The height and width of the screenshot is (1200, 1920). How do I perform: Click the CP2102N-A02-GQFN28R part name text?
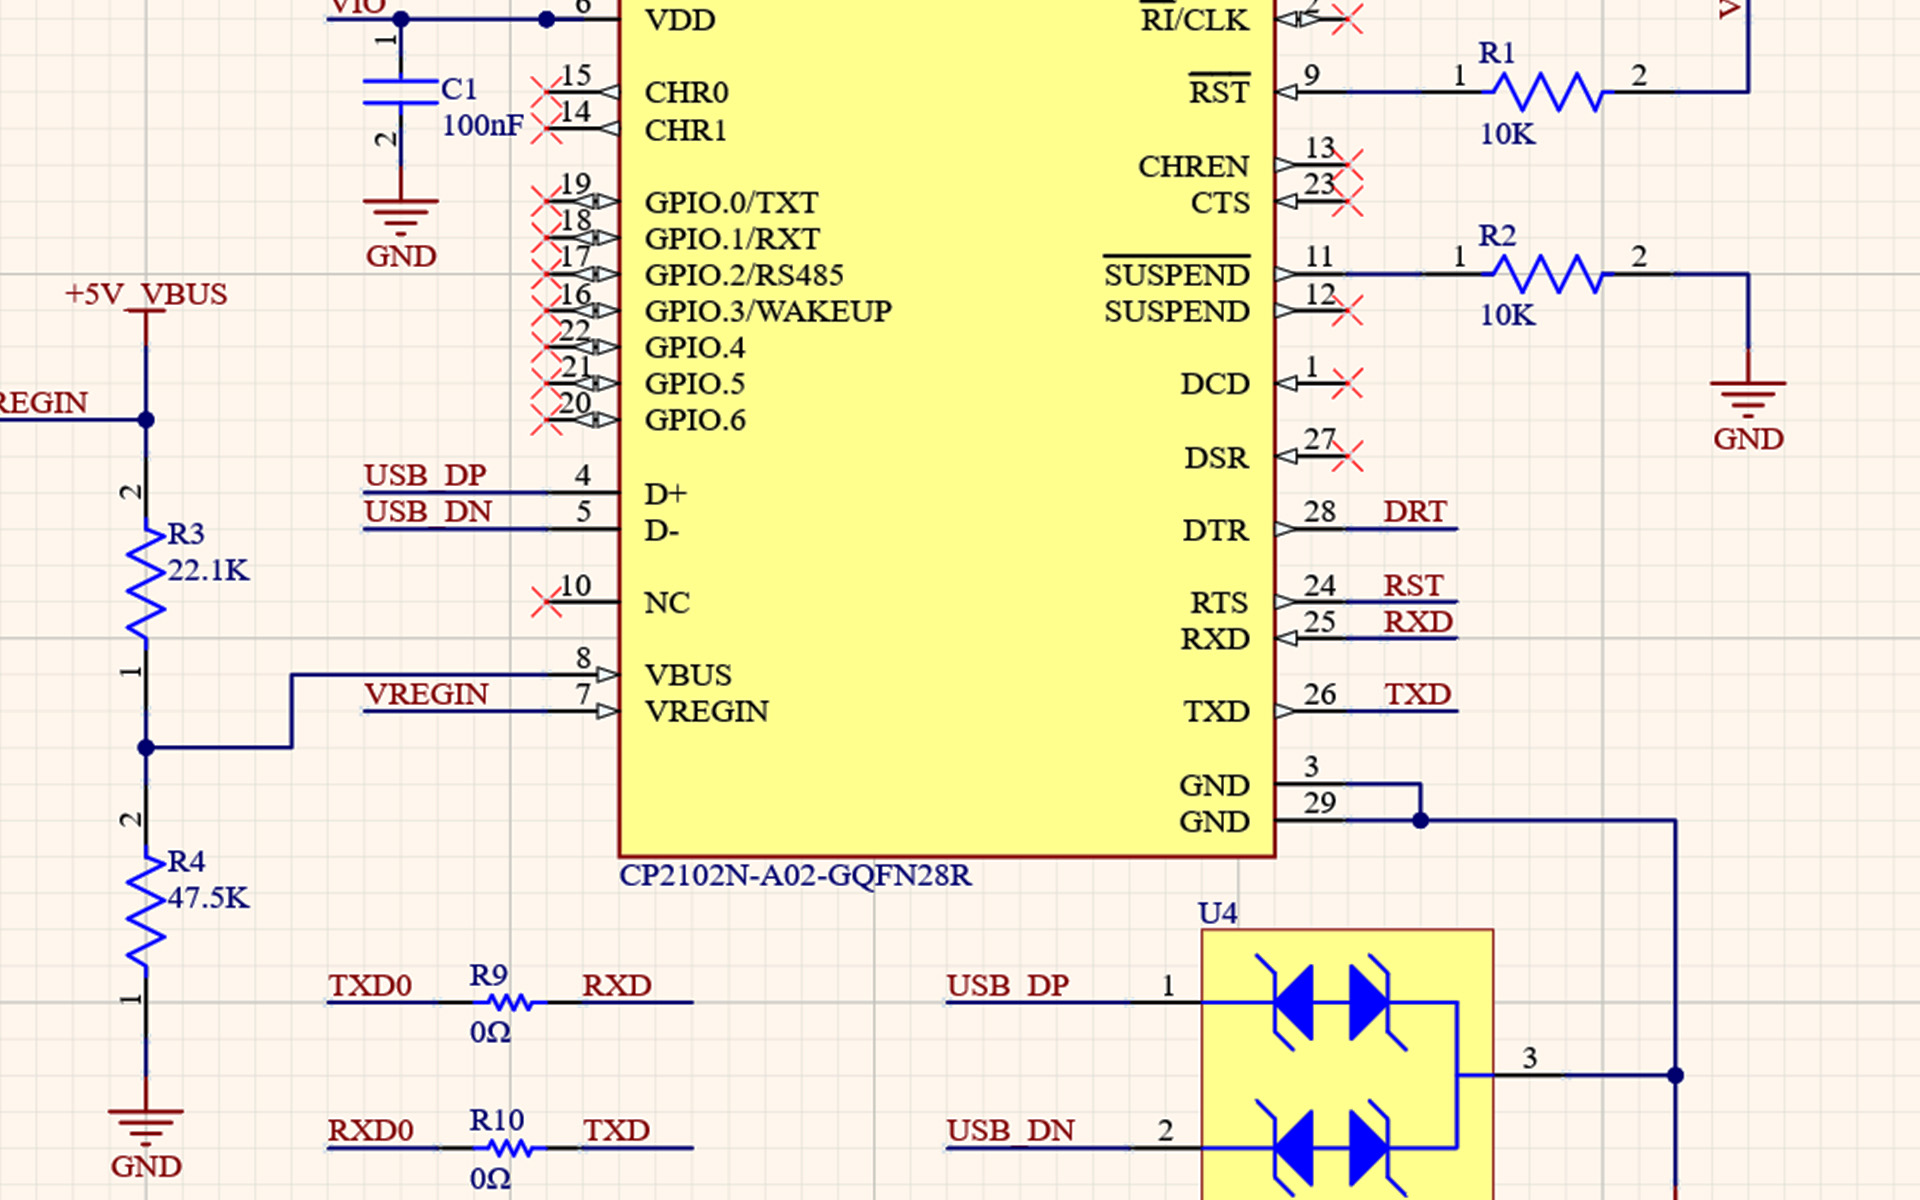tap(795, 876)
